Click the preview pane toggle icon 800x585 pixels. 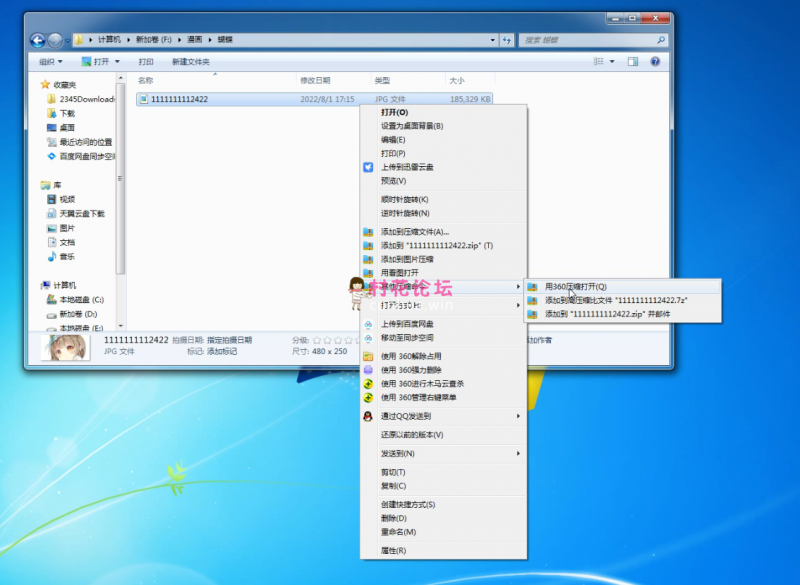[x=632, y=61]
